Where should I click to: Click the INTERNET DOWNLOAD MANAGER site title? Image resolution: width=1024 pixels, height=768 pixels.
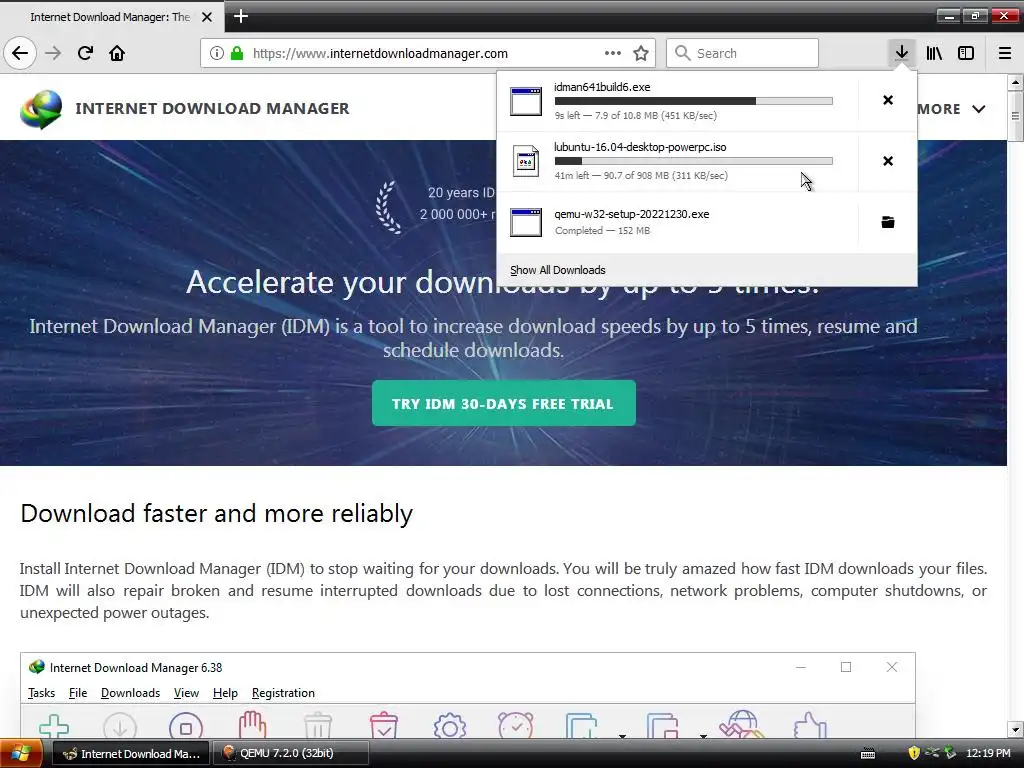(212, 108)
